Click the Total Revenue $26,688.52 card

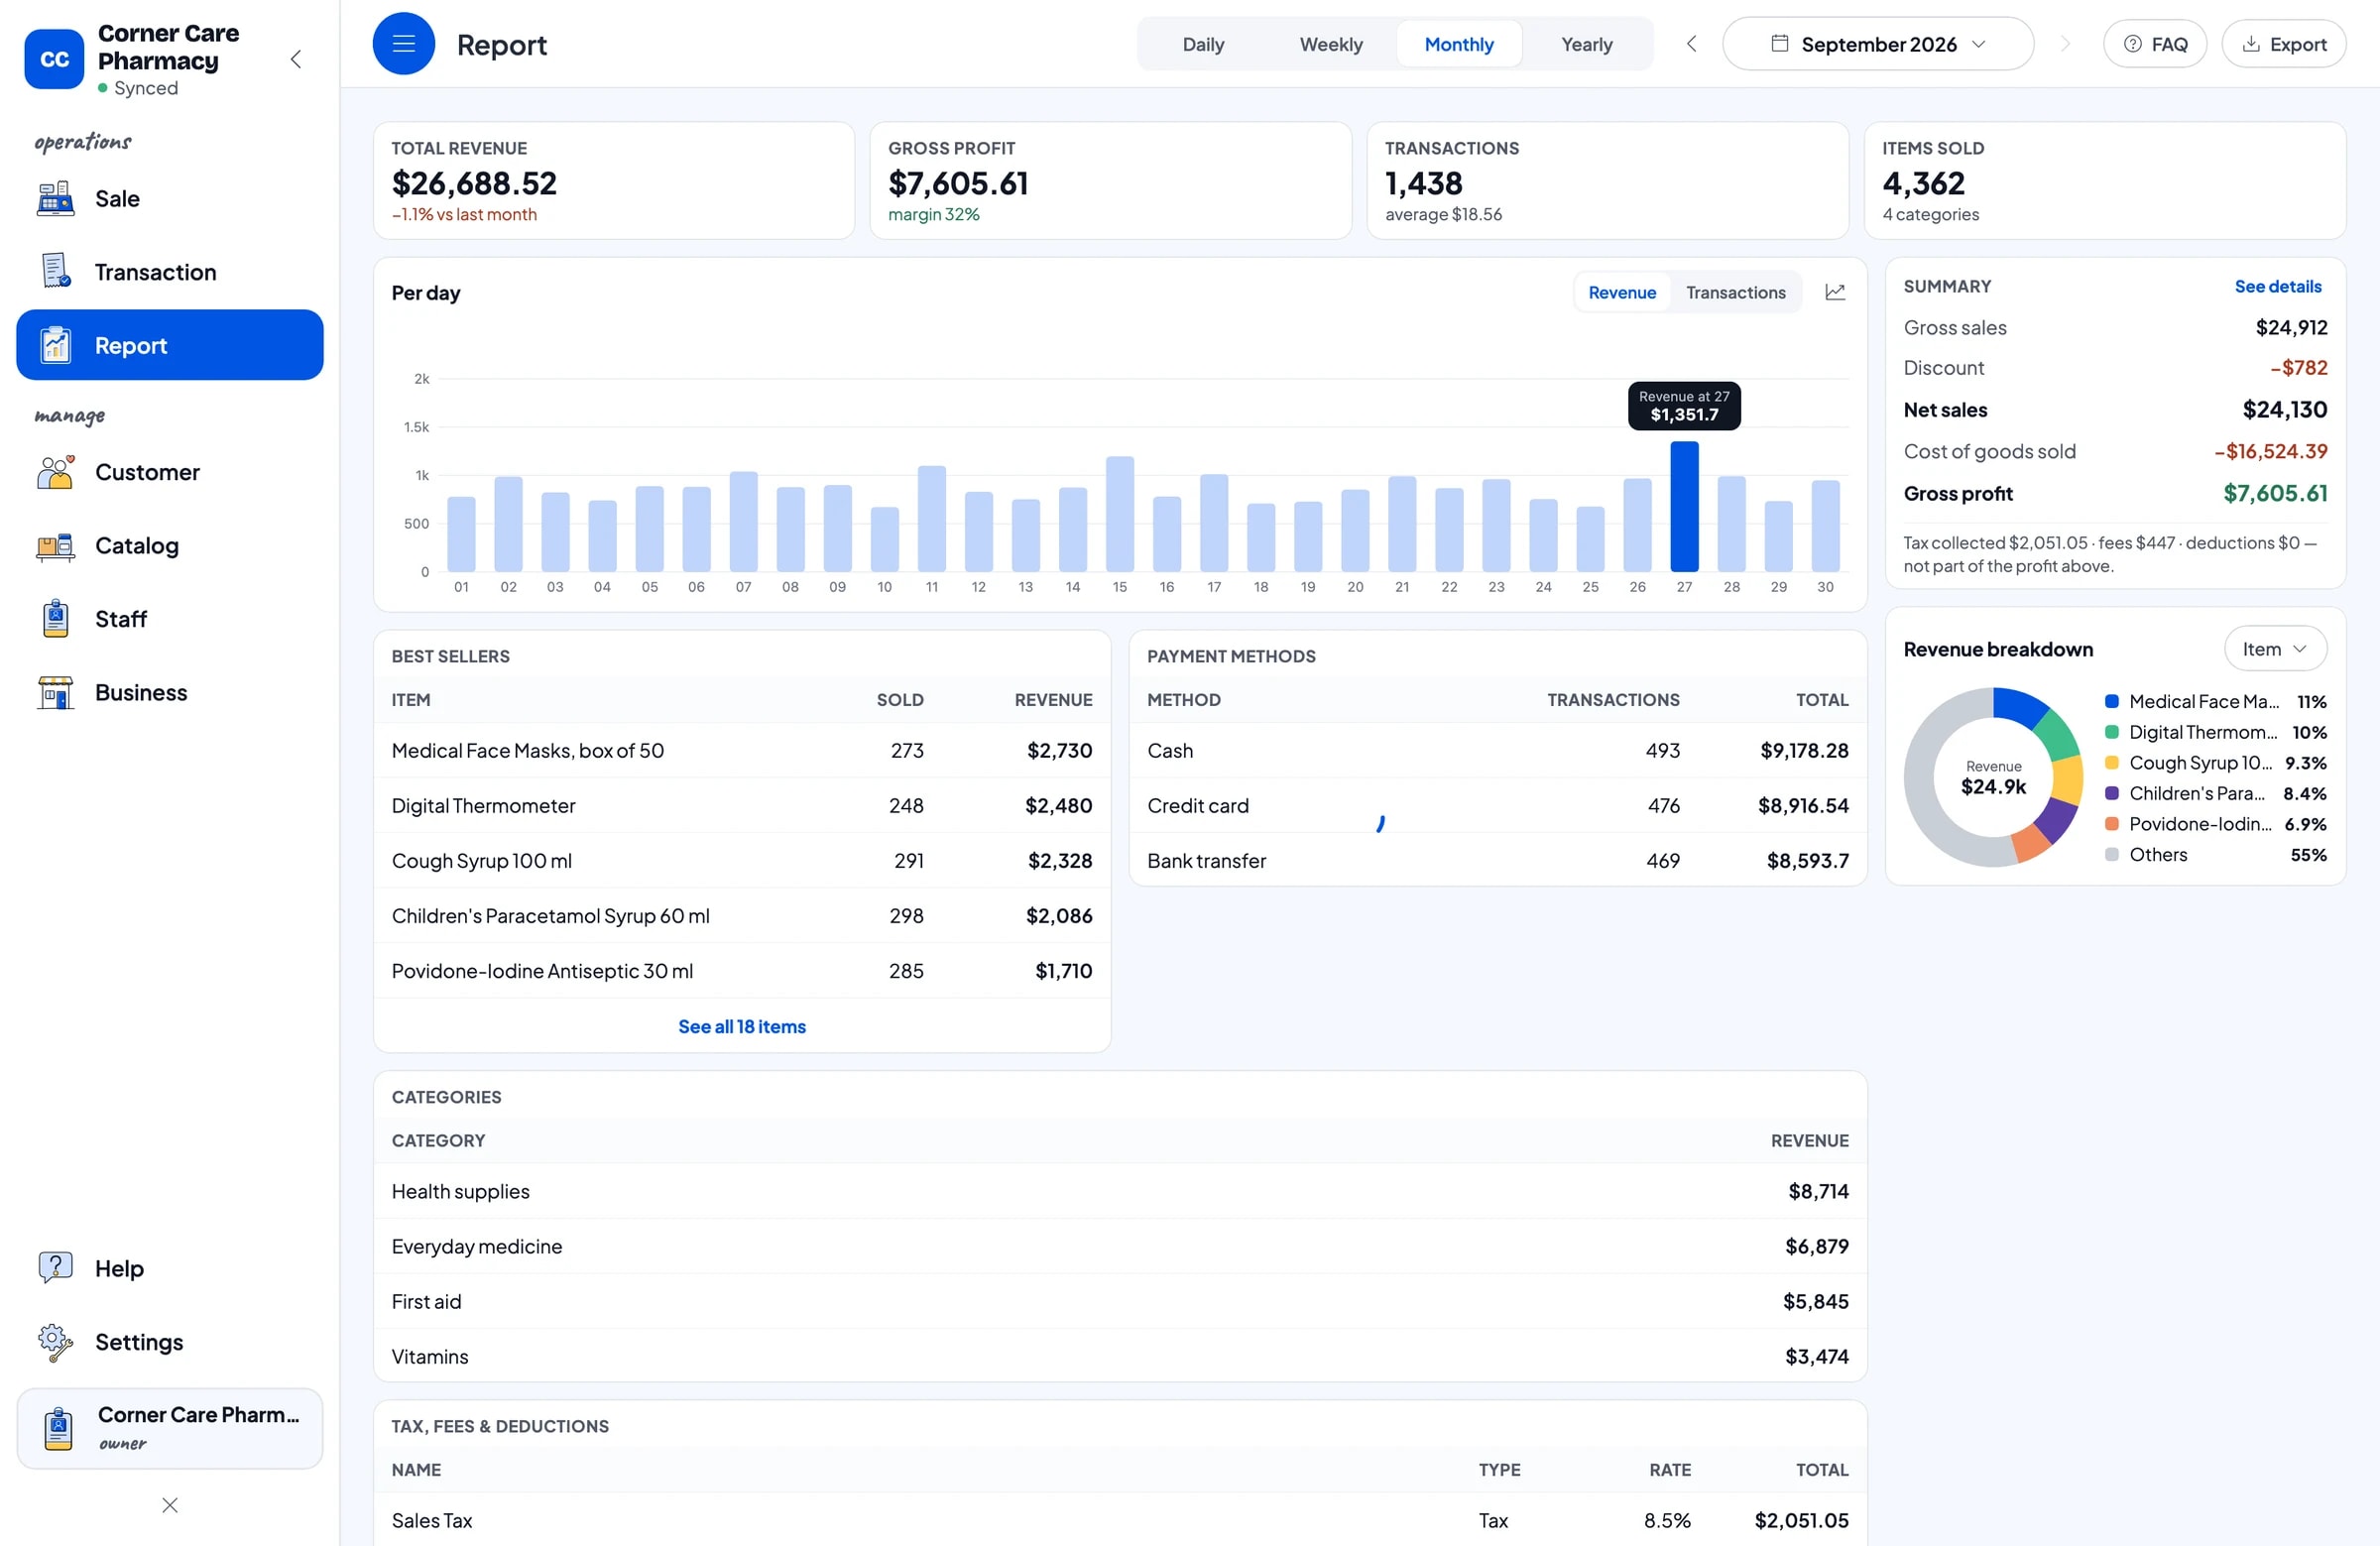pyautogui.click(x=614, y=181)
